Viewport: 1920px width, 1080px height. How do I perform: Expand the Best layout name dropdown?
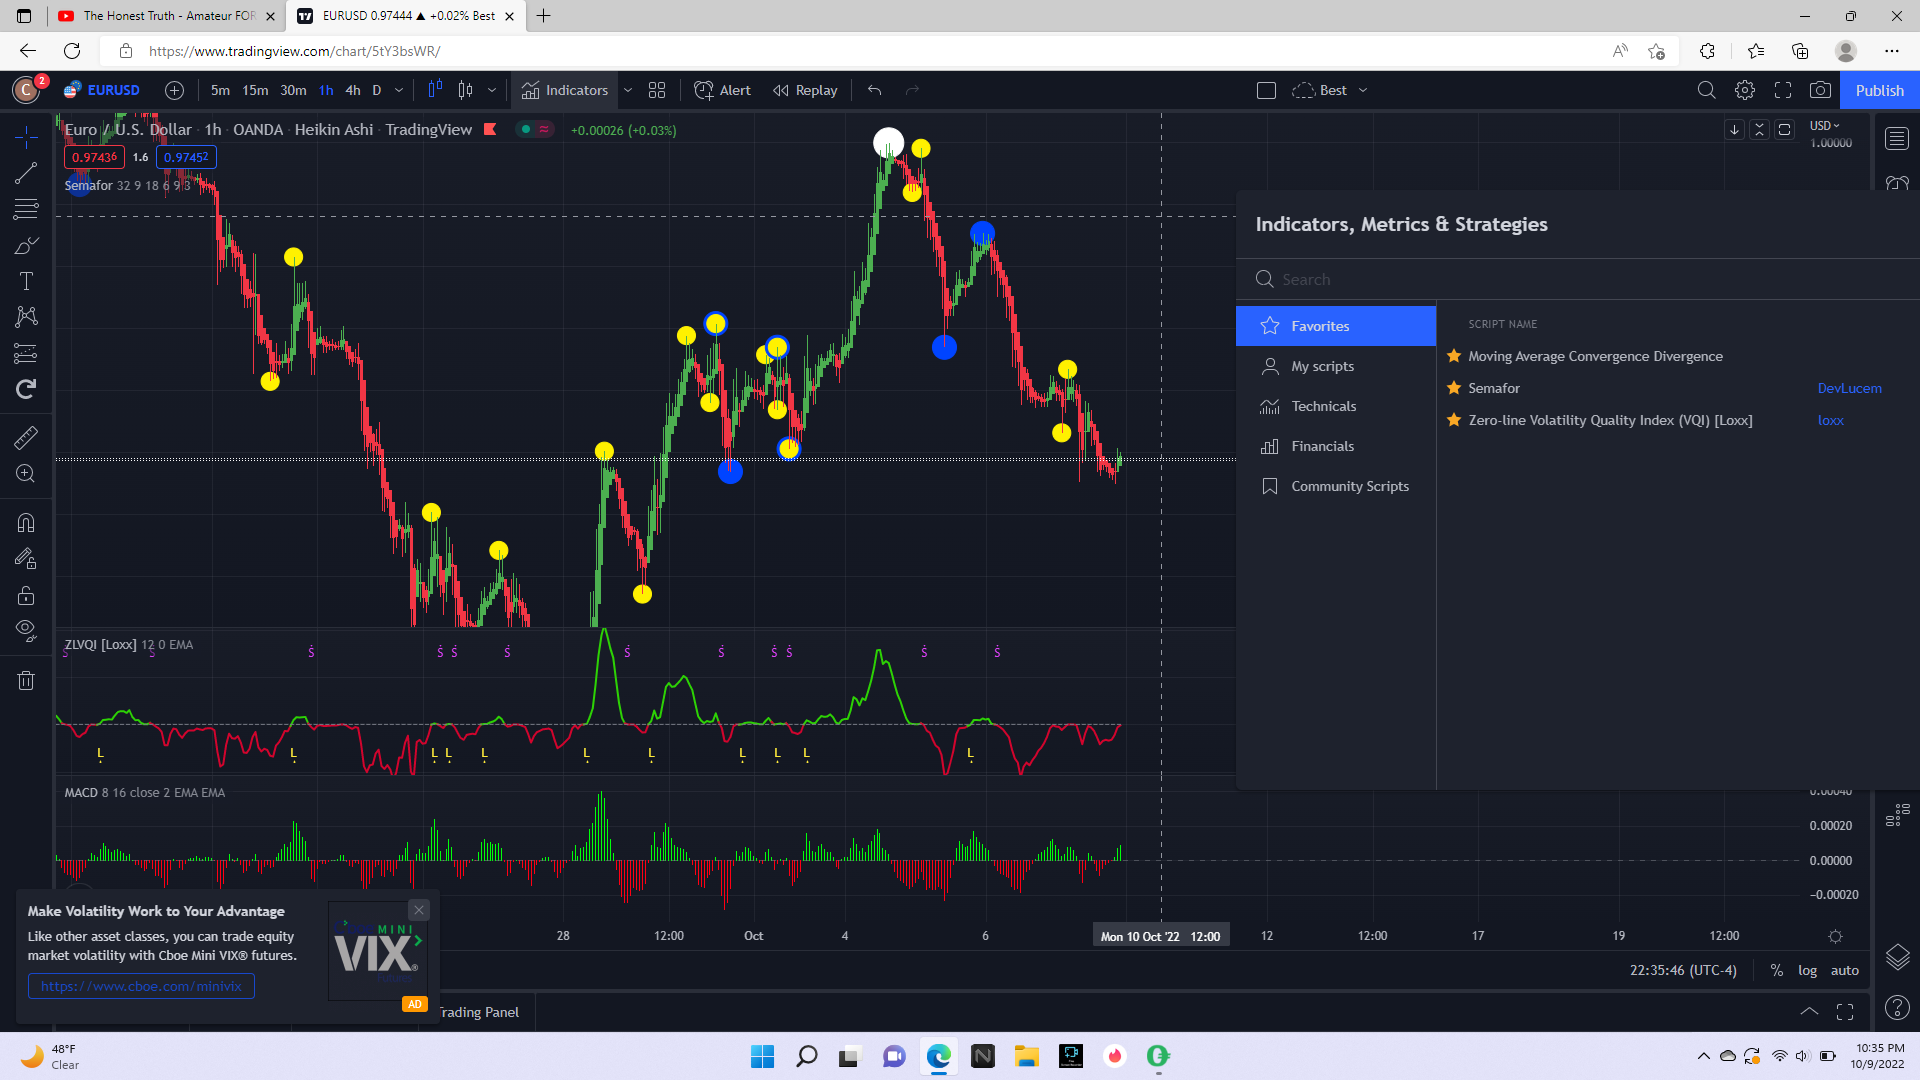pos(1363,90)
